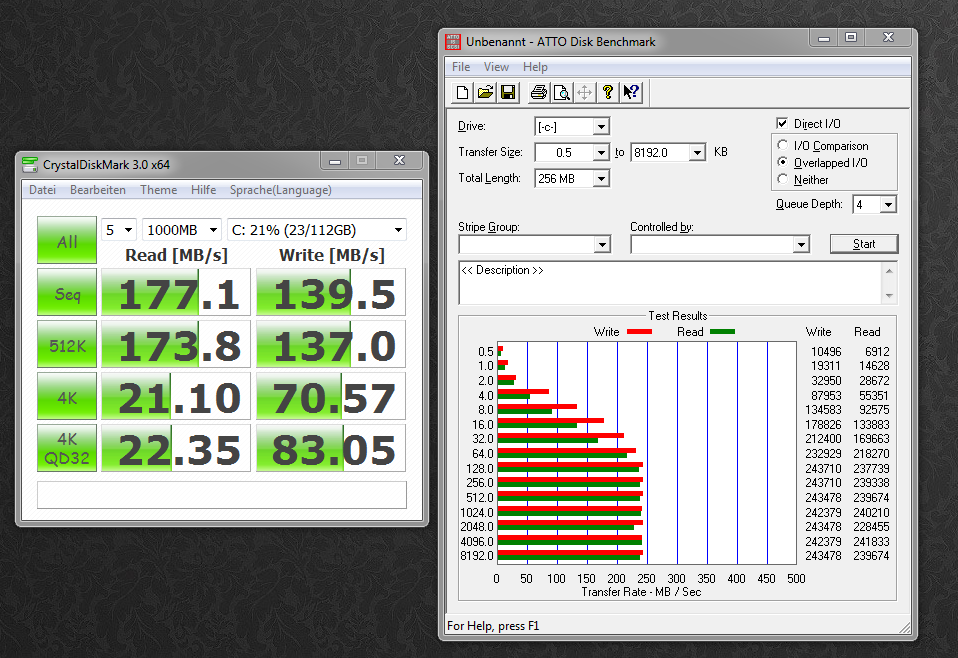Open the Transfer Size end dropdown 8192.0
Image resolution: width=958 pixels, height=658 pixels.
pos(697,152)
